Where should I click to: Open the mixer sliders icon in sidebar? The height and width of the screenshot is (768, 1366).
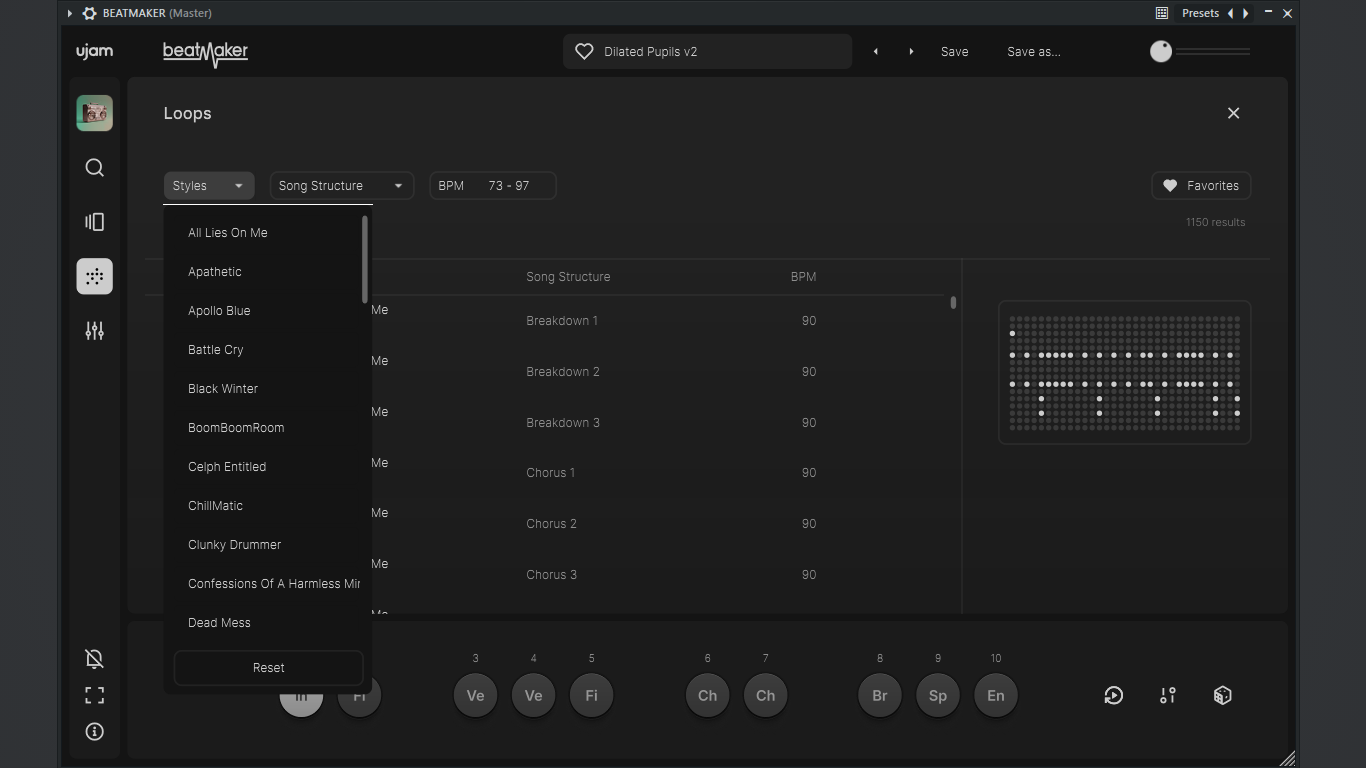click(x=94, y=330)
